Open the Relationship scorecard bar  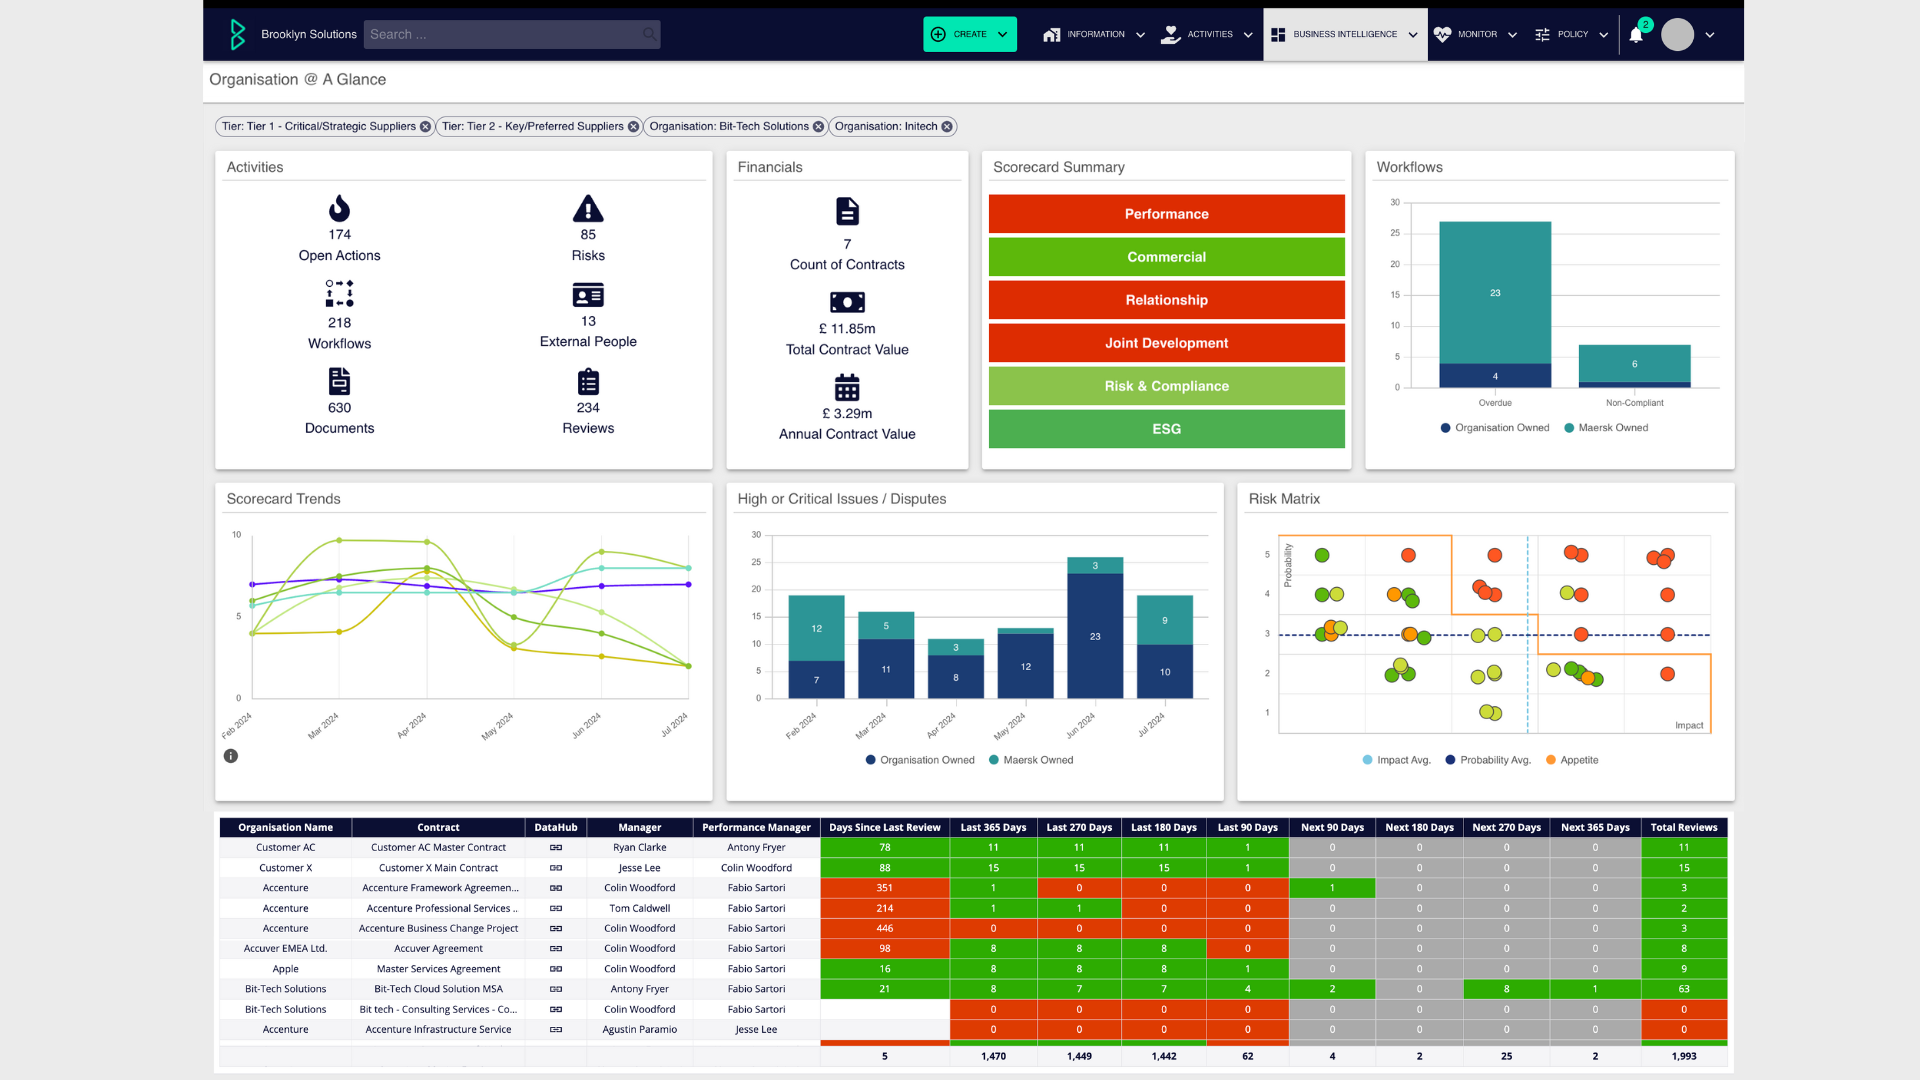click(1166, 300)
